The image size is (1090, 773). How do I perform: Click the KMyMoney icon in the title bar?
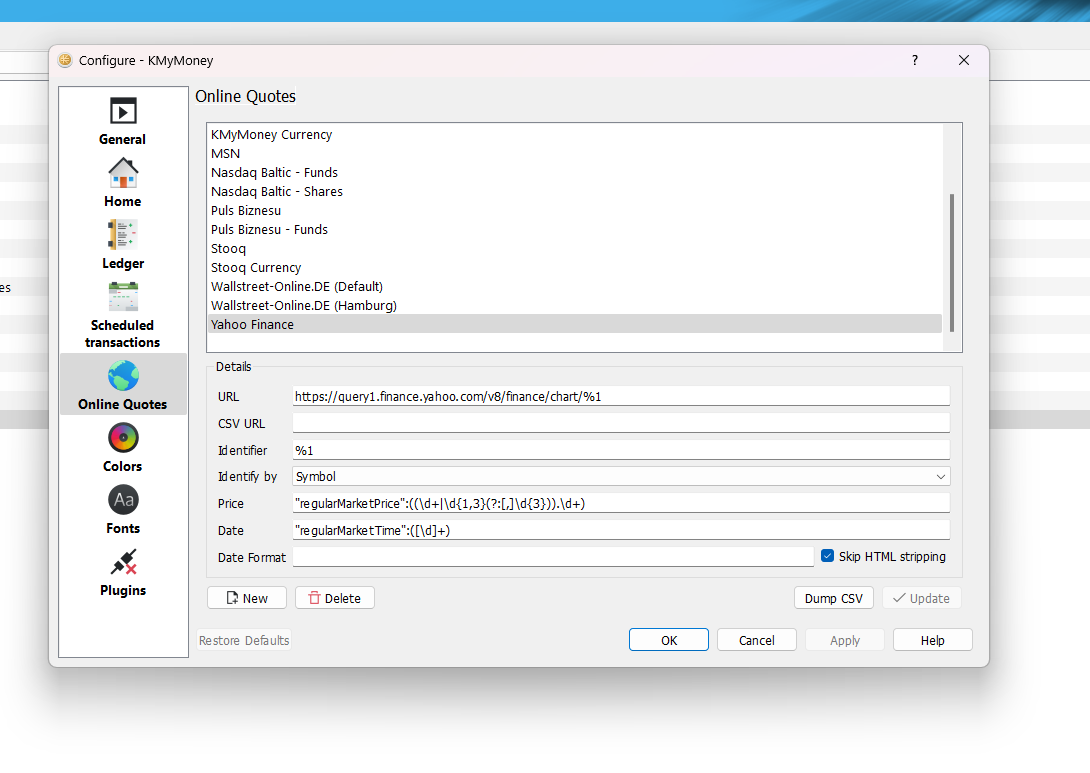pyautogui.click(x=65, y=60)
